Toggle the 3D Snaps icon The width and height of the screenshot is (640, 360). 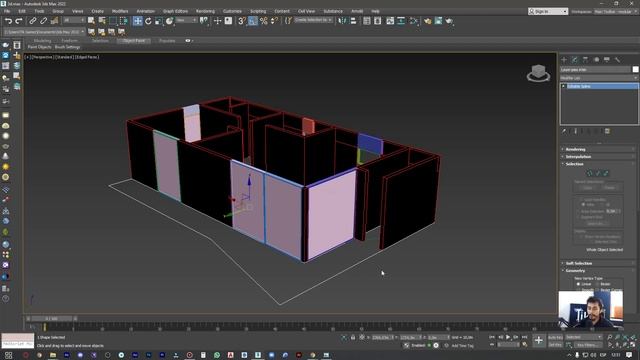[x=242, y=21]
